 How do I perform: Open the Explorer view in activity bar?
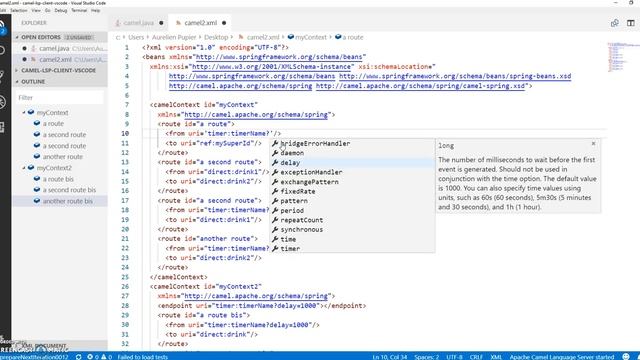click(x=2, y=27)
